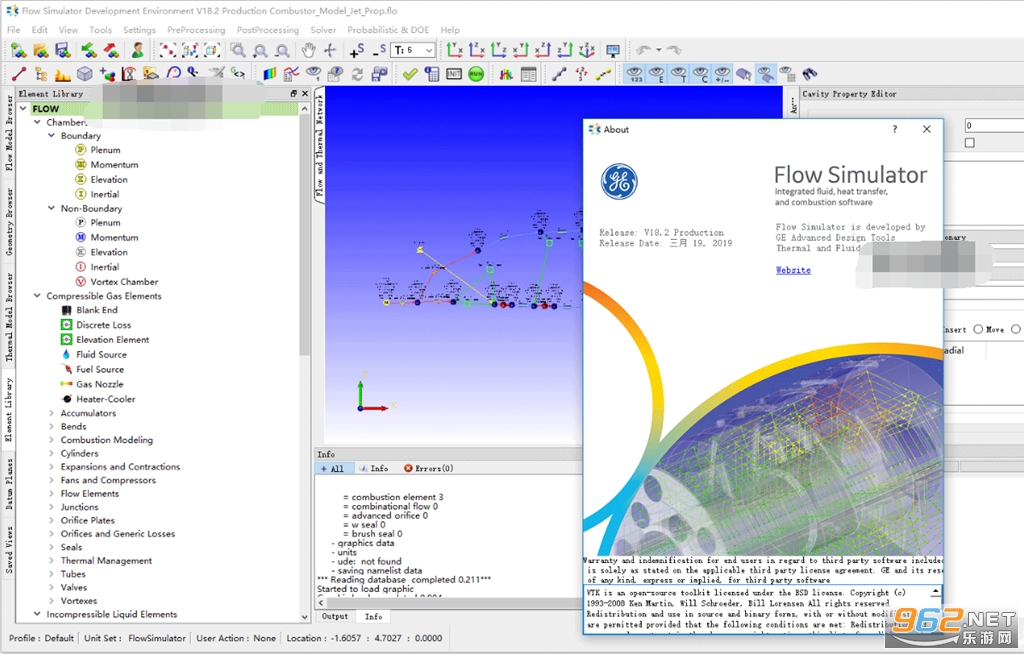The image size is (1024, 654).
Task: Click the binoculars search icon
Action: coord(810,74)
